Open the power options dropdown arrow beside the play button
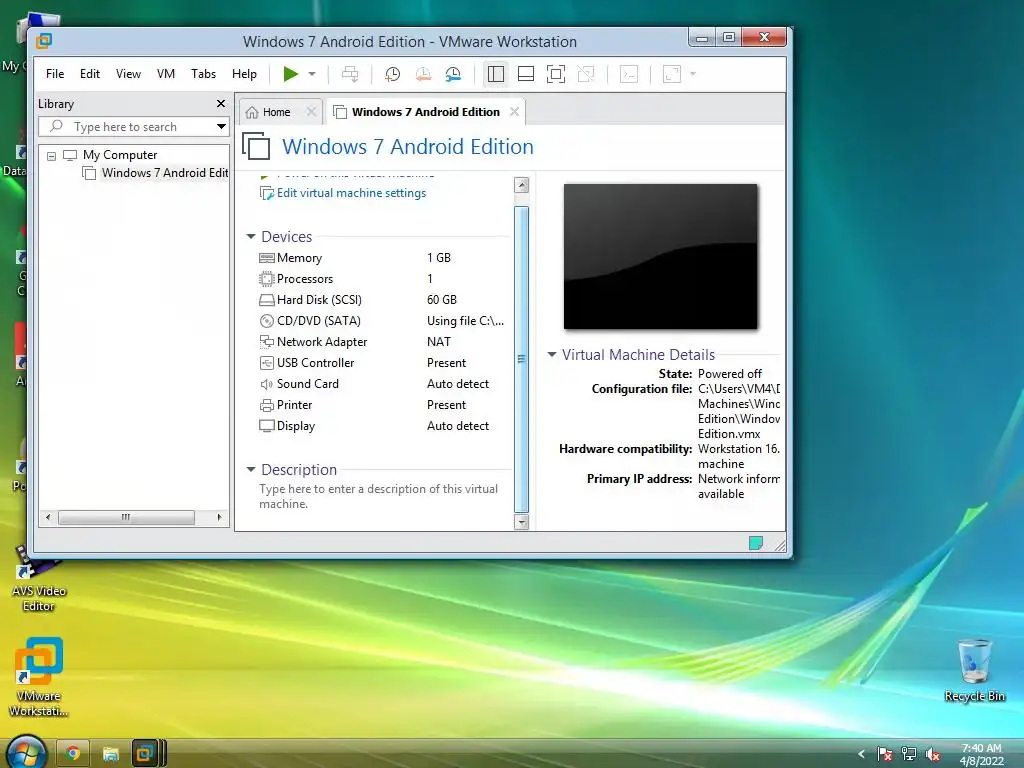Viewport: 1024px width, 768px height. pyautogui.click(x=312, y=74)
